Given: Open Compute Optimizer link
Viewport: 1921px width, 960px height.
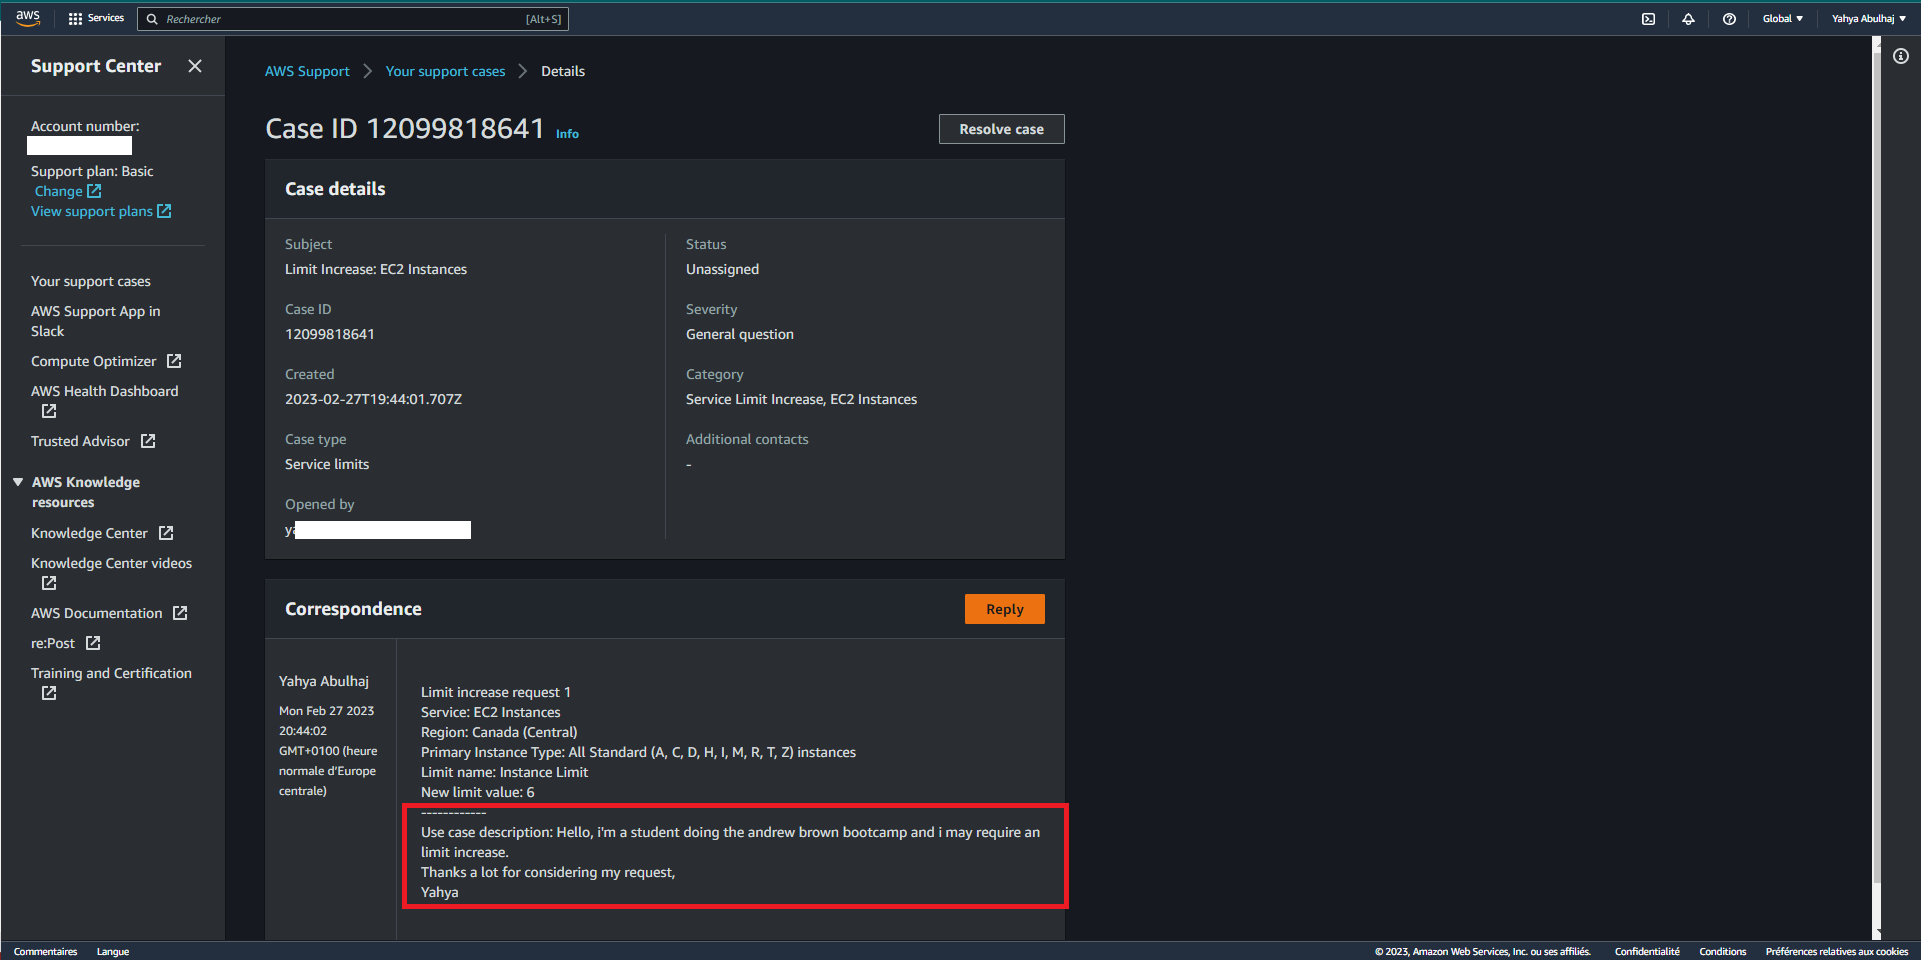Looking at the screenshot, I should [94, 361].
